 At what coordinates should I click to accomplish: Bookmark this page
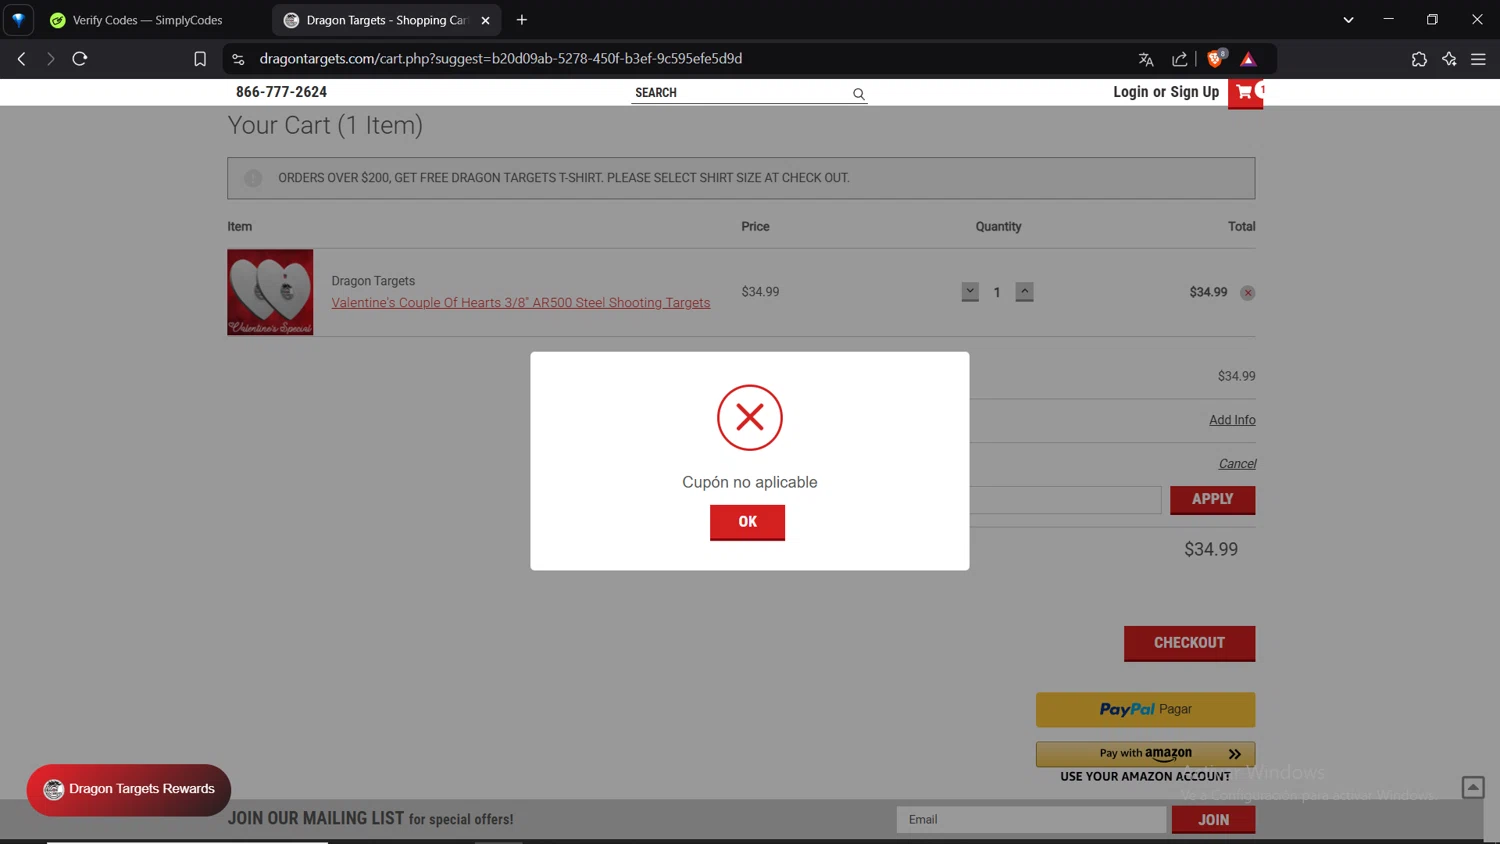coord(200,59)
